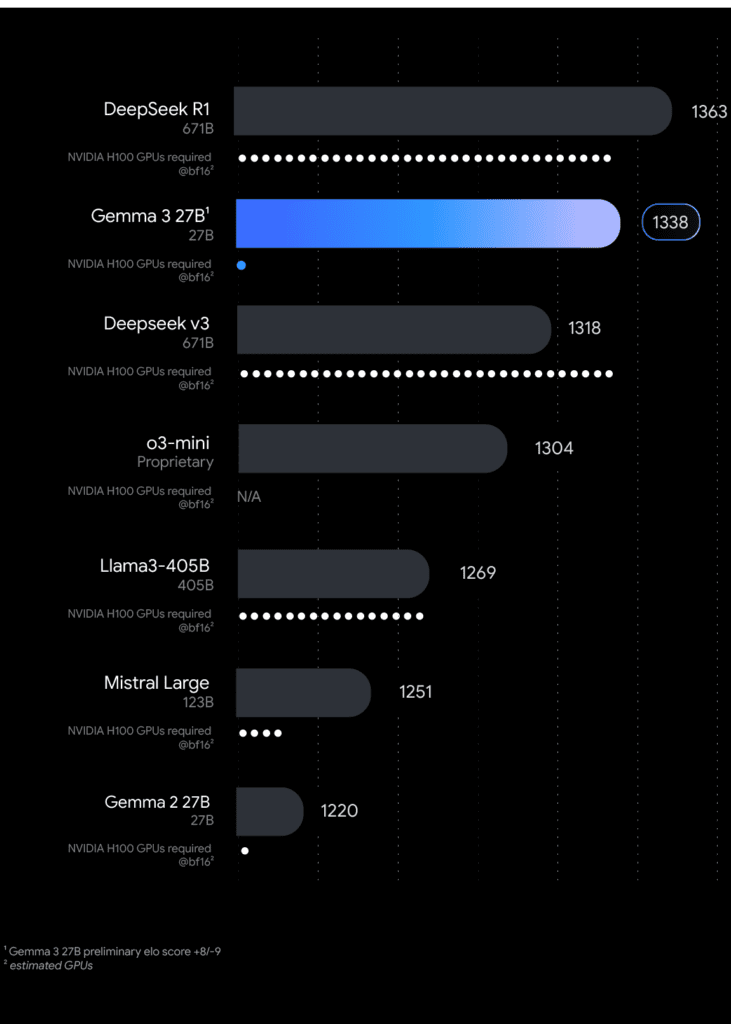Click the single white GPU dot under Gemma 2
This screenshot has width=731, height=1024.
(x=244, y=851)
